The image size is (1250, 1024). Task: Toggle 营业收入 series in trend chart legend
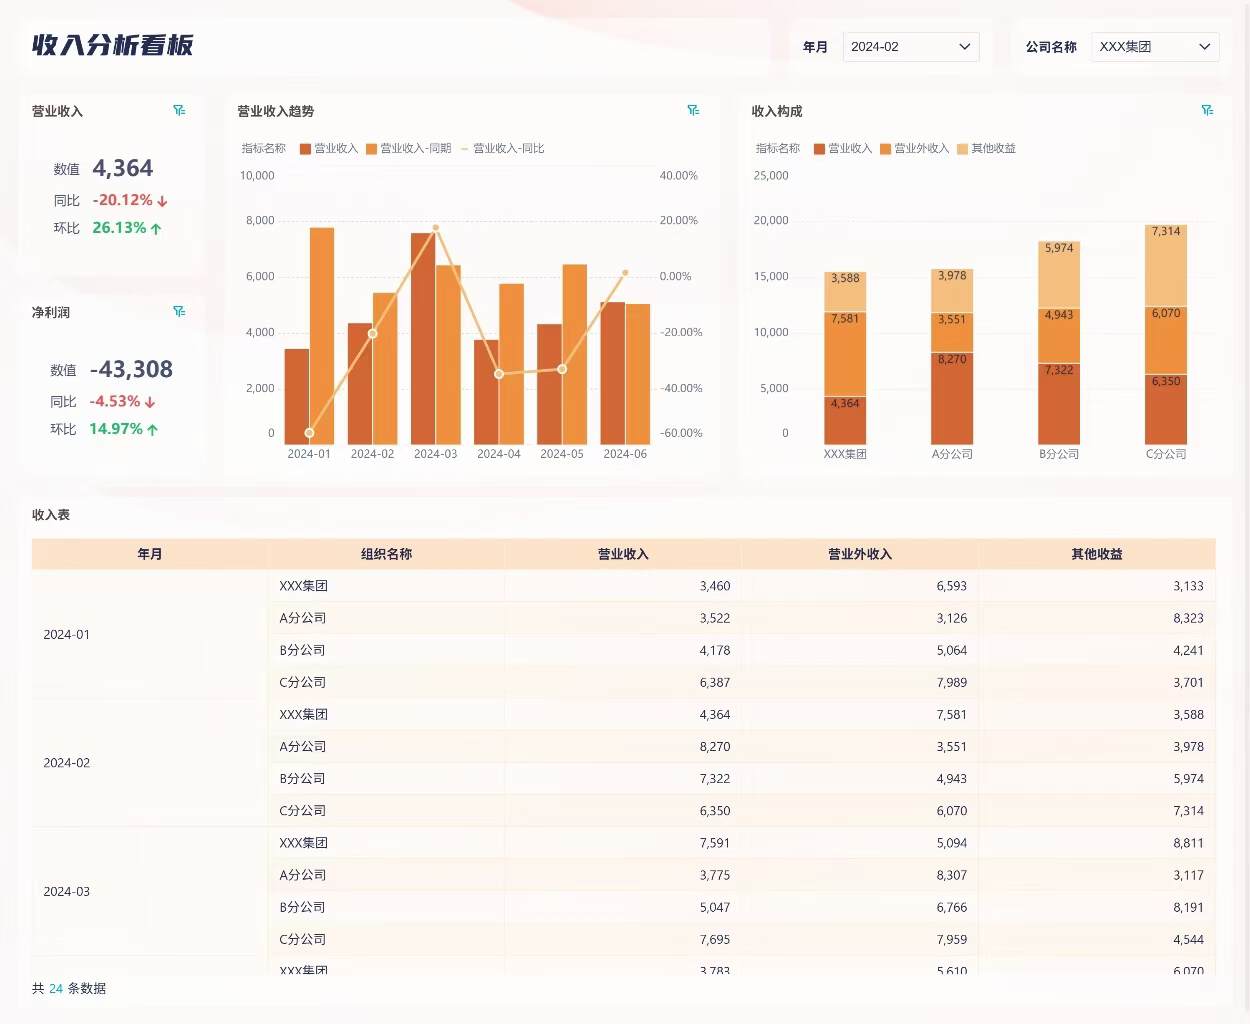[329, 147]
